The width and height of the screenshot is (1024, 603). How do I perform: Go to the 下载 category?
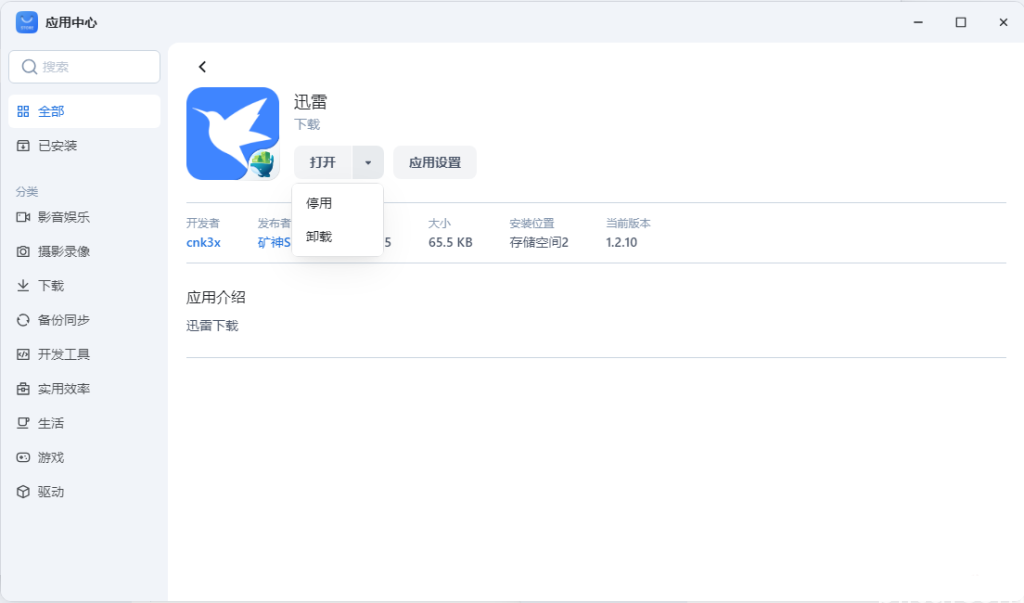(51, 286)
